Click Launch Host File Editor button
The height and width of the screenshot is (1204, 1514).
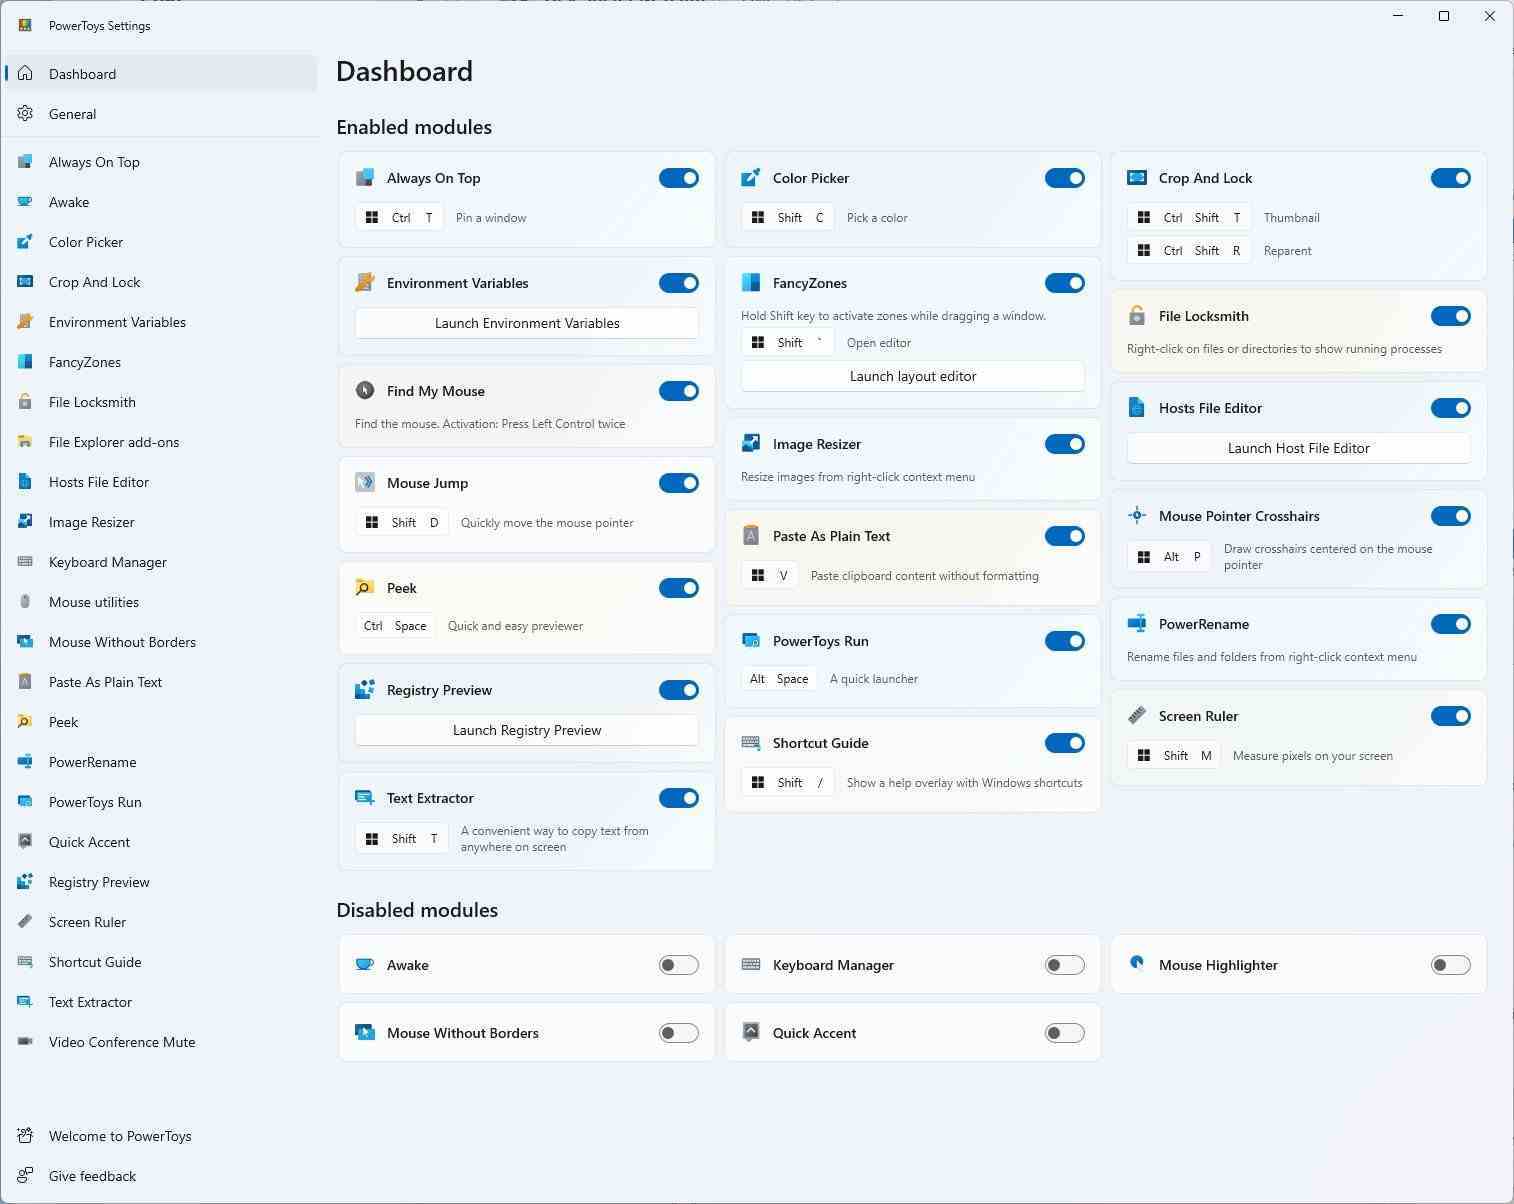pyautogui.click(x=1299, y=448)
